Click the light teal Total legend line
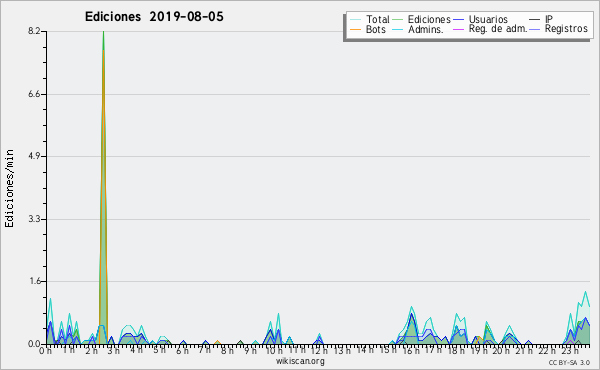The image size is (600, 370). [355, 20]
